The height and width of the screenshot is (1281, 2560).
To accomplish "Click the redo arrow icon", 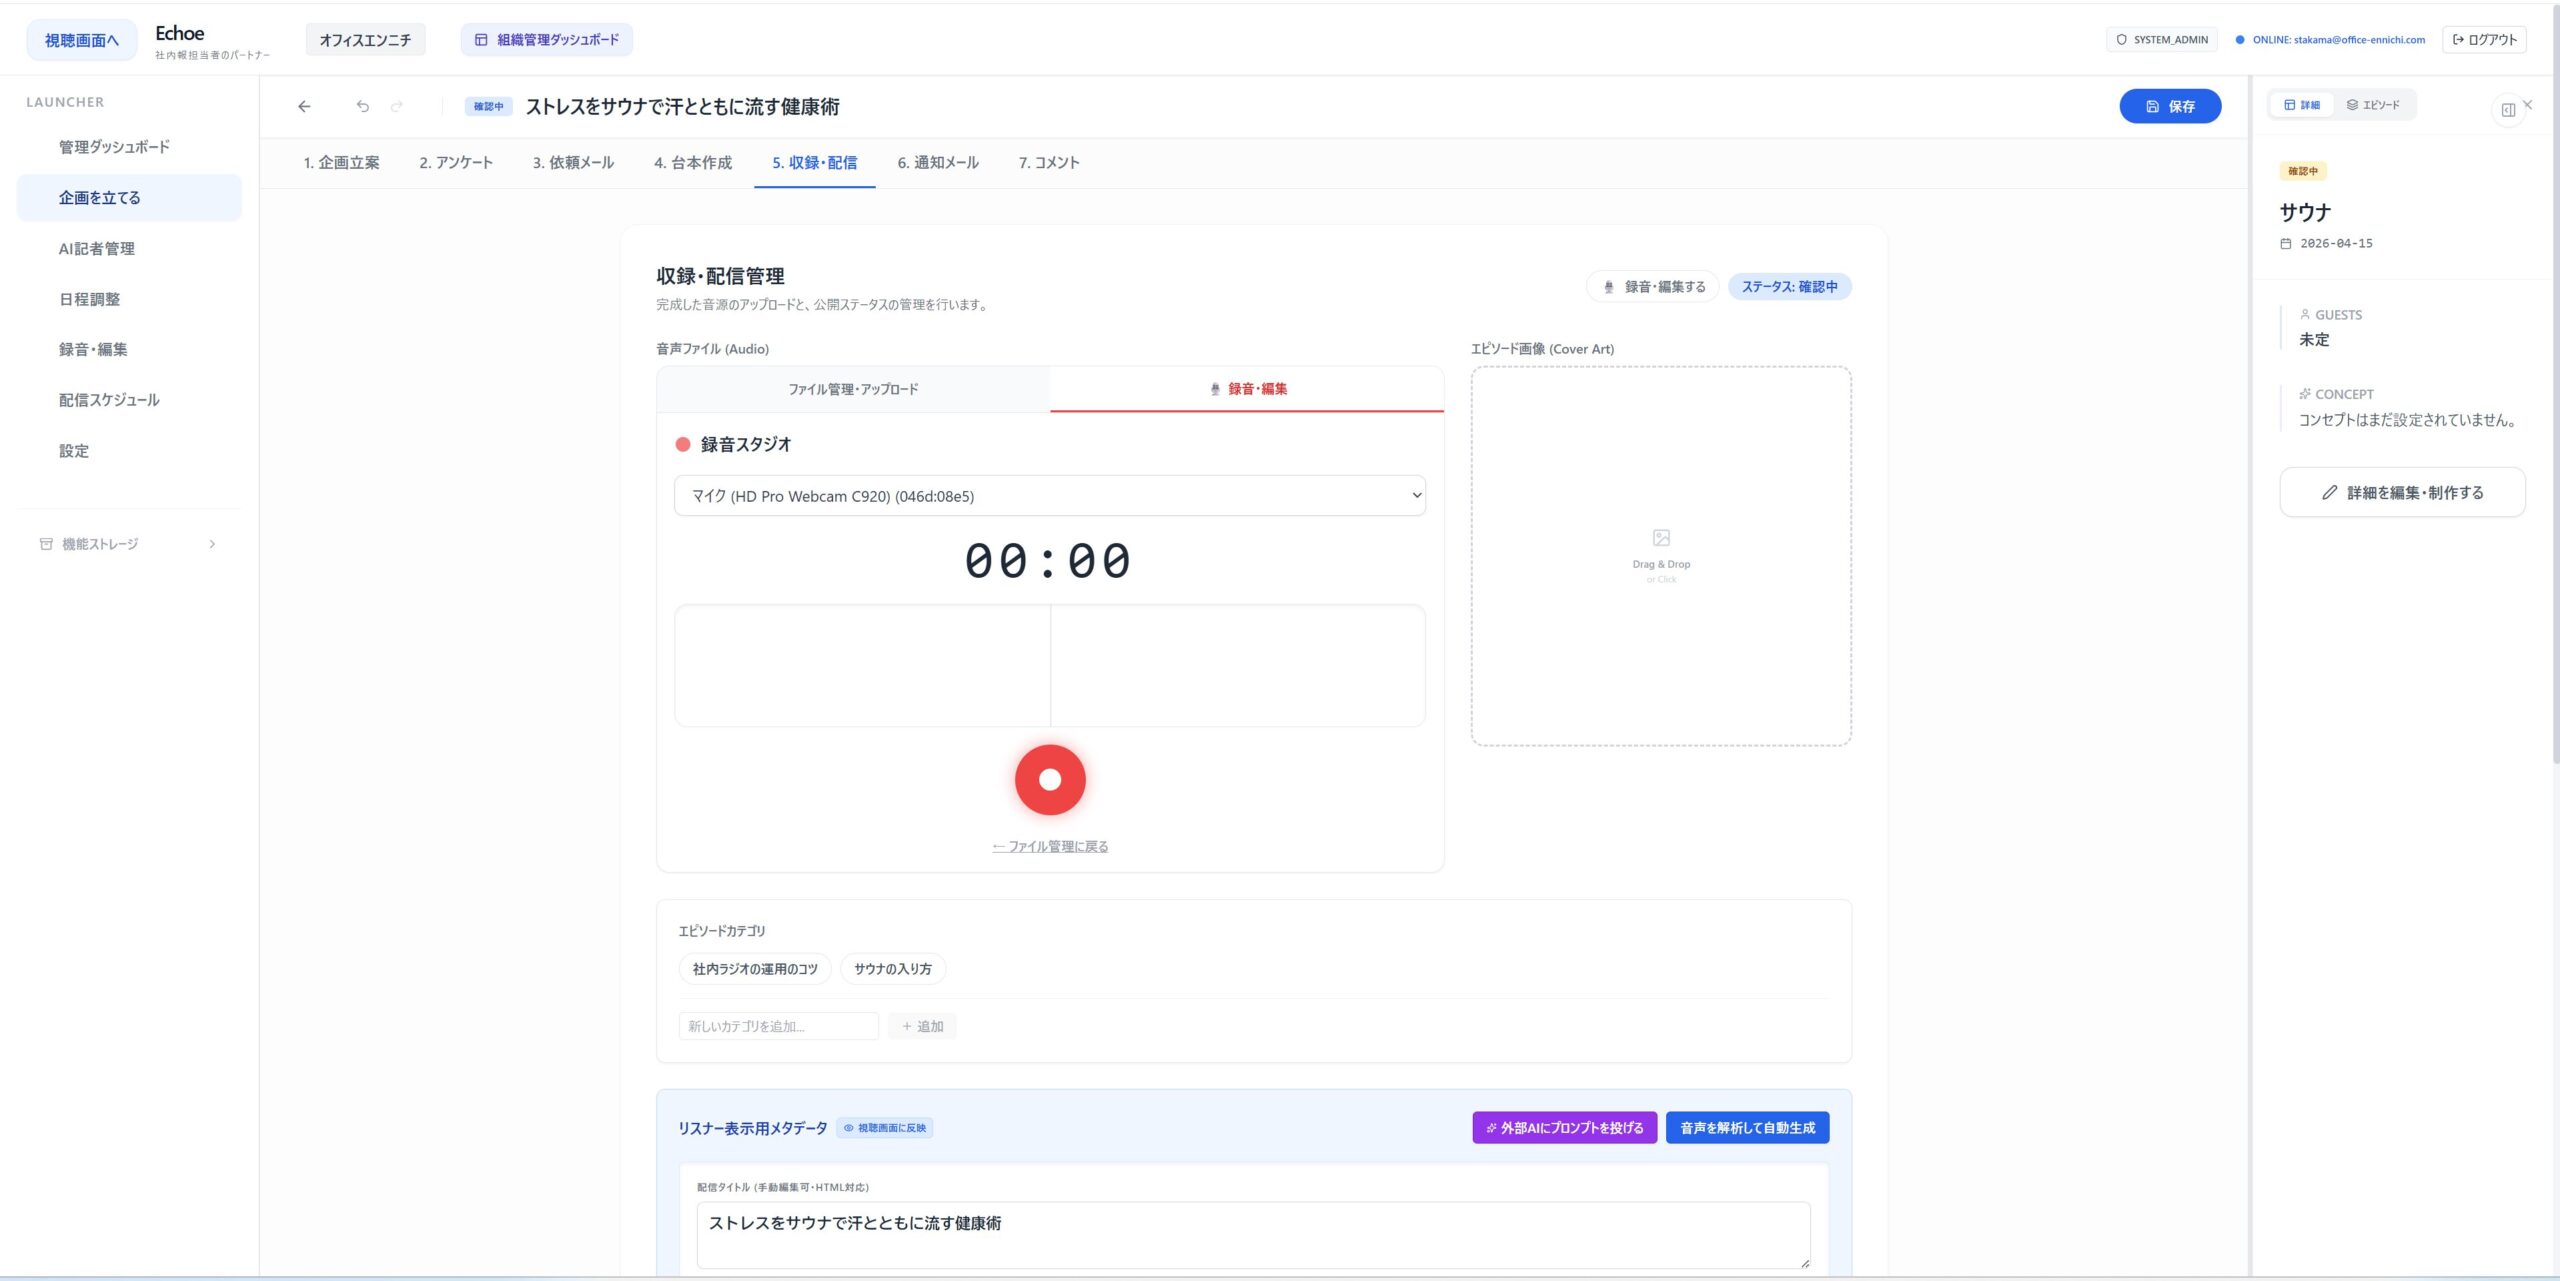I will (397, 106).
